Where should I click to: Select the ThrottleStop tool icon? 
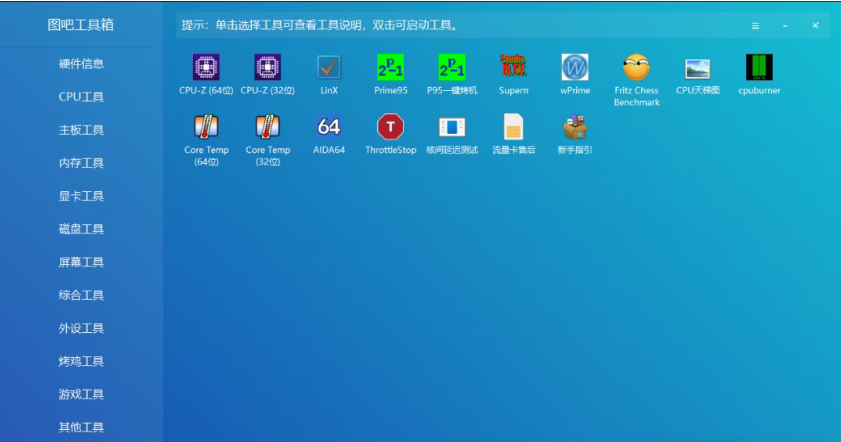pyautogui.click(x=390, y=127)
